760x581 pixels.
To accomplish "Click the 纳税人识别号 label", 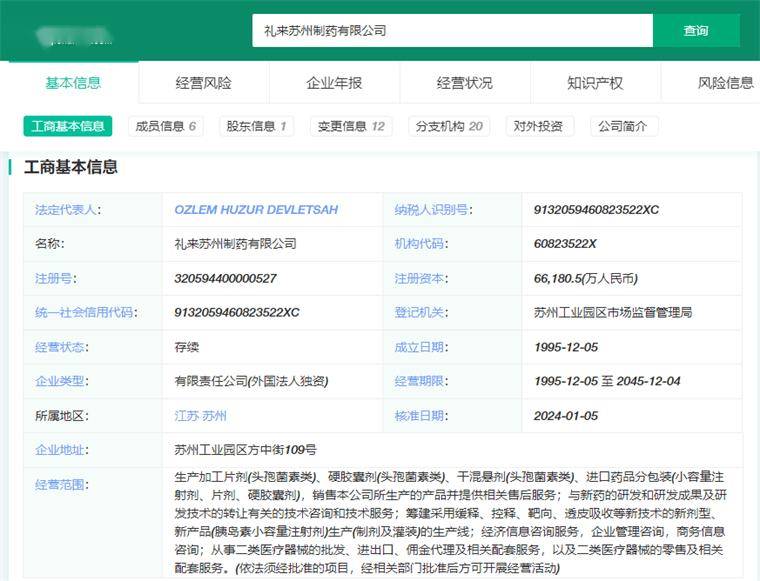I will 433,210.
